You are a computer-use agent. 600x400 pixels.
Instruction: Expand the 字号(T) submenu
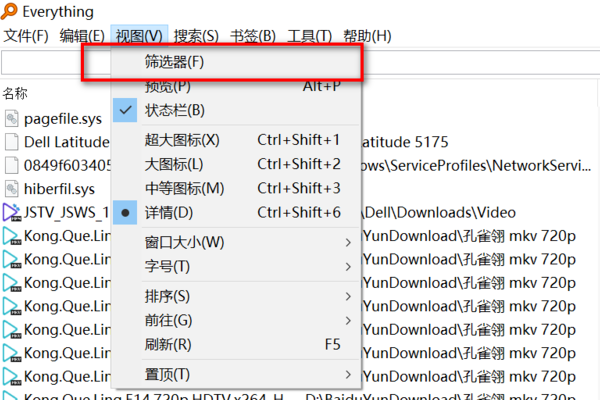[x=236, y=266]
